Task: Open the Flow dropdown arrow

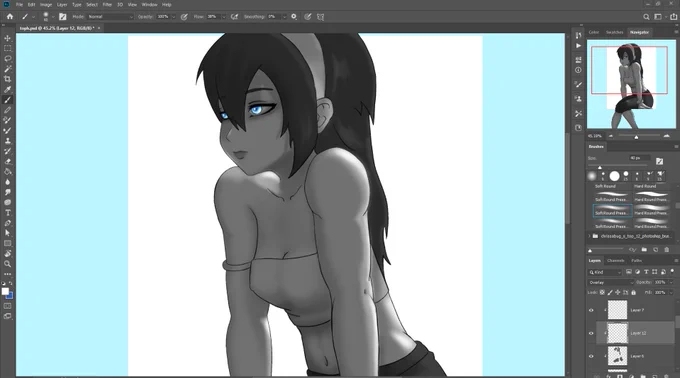Action: [x=224, y=17]
